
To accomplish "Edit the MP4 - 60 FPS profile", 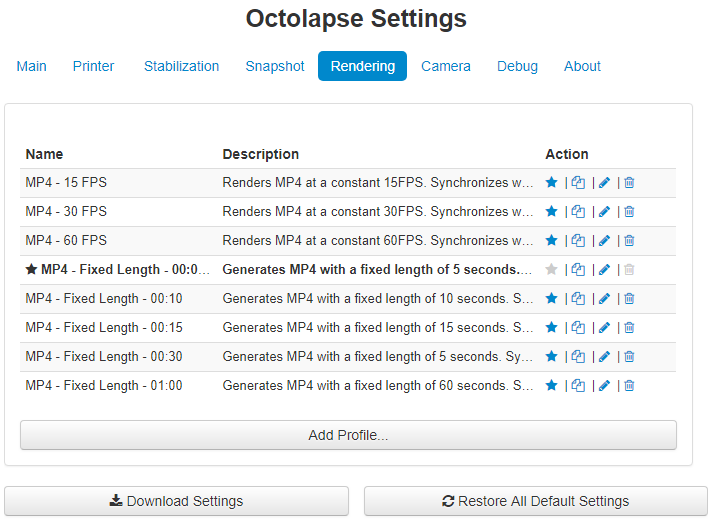I will [604, 240].
